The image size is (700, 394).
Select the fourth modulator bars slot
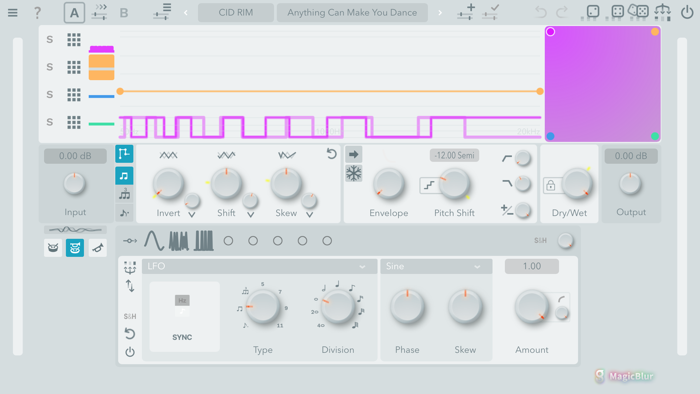click(204, 241)
